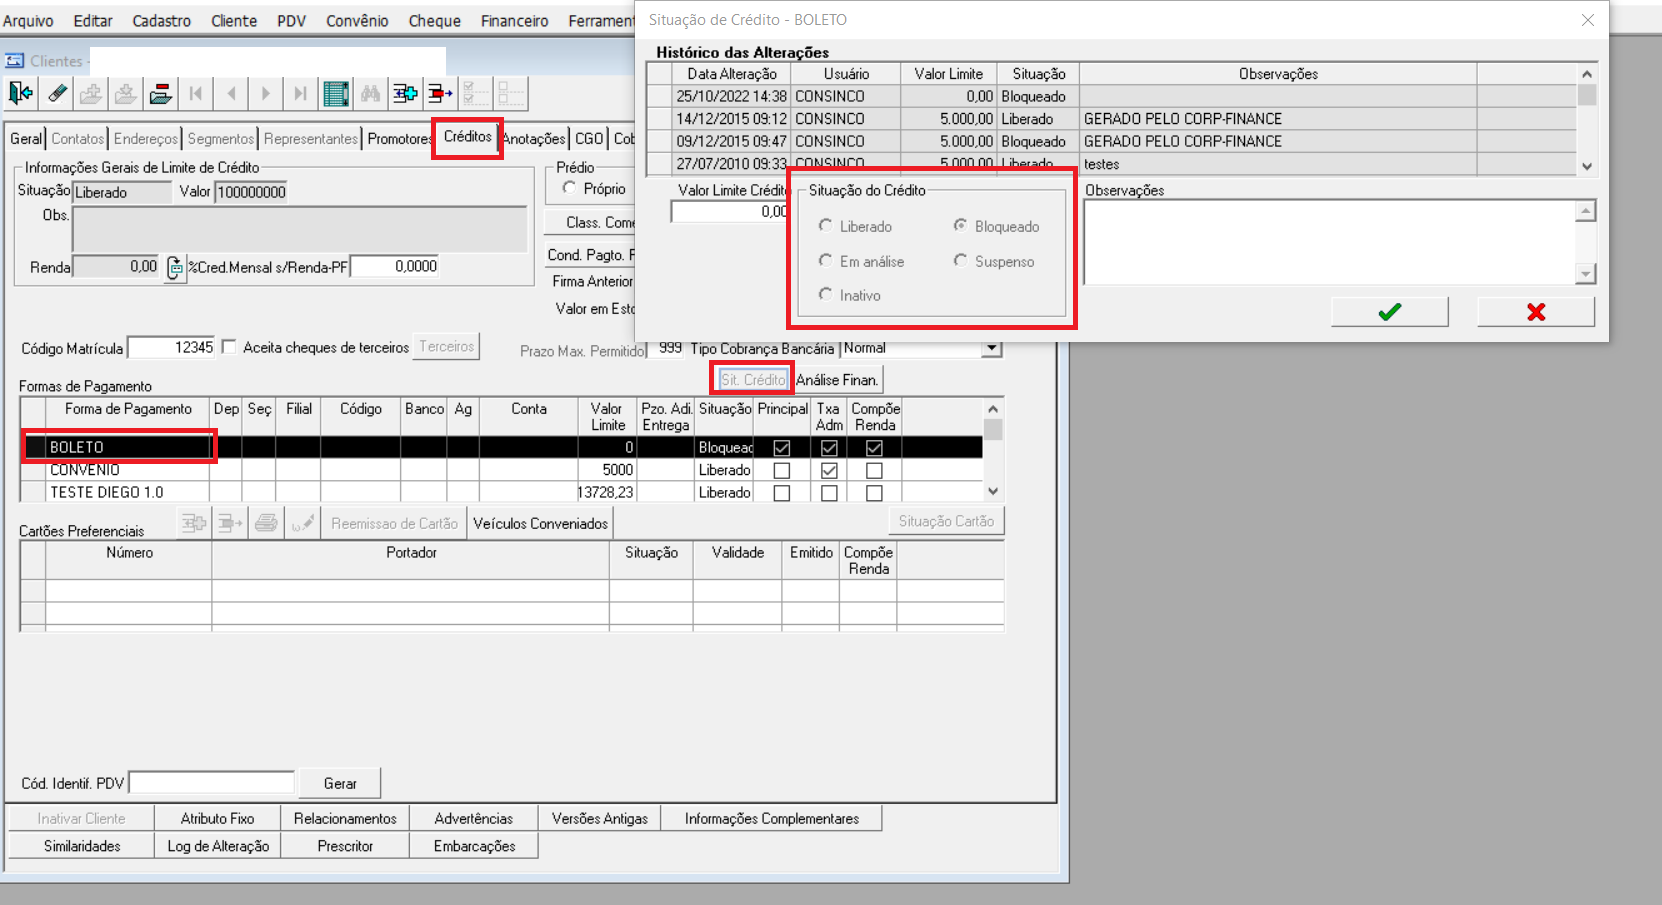Click the exit door icon in Clientes toolbar
The image size is (1662, 905).
point(20,94)
